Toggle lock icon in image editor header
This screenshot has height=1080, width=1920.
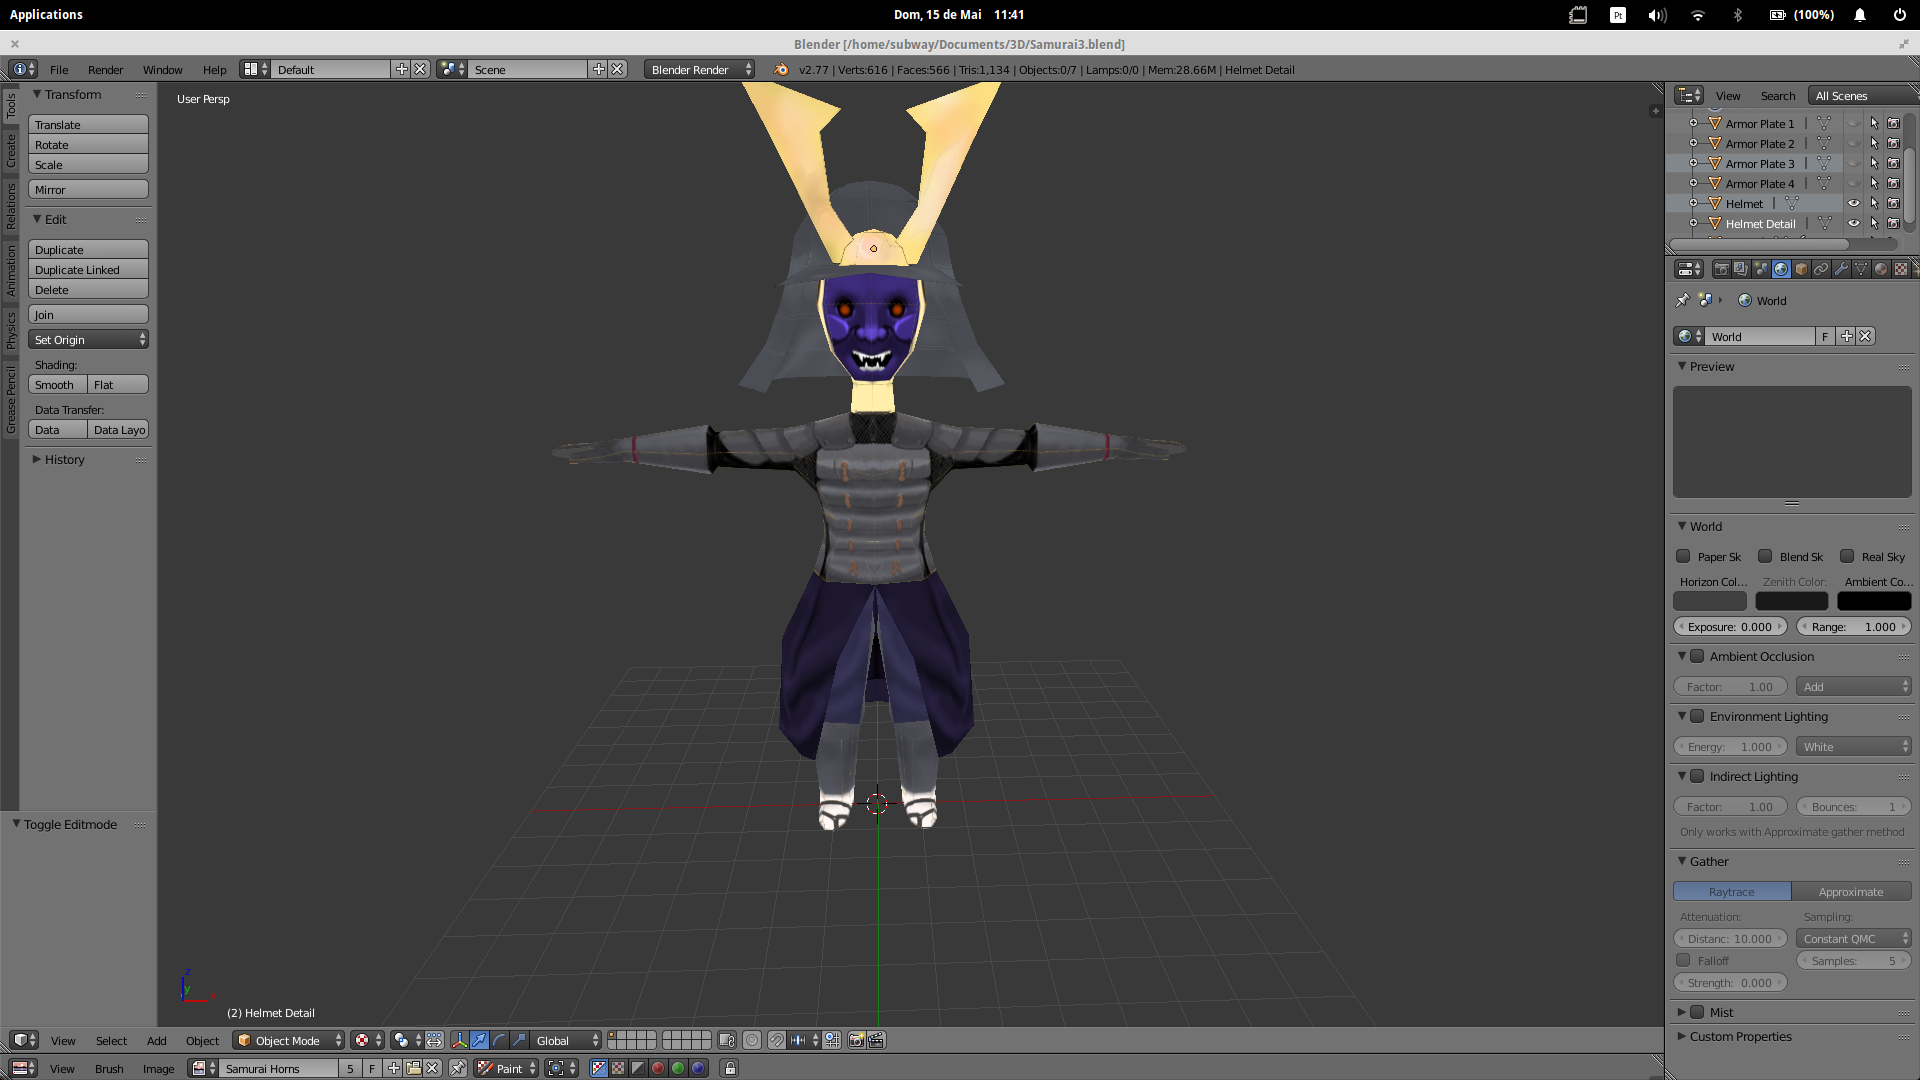(730, 1068)
